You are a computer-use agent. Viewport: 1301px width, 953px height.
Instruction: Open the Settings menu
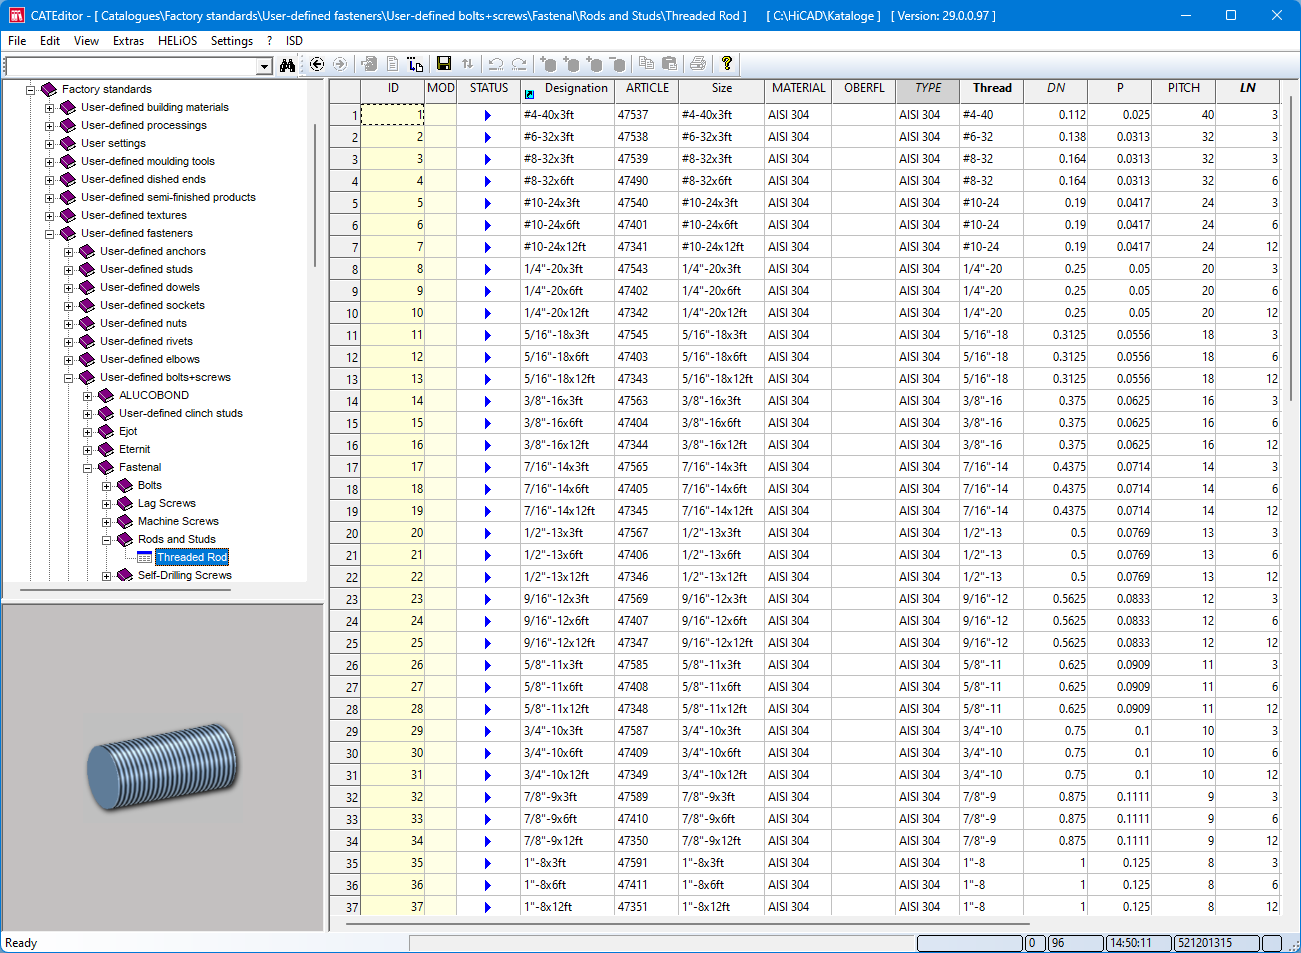[x=232, y=41]
